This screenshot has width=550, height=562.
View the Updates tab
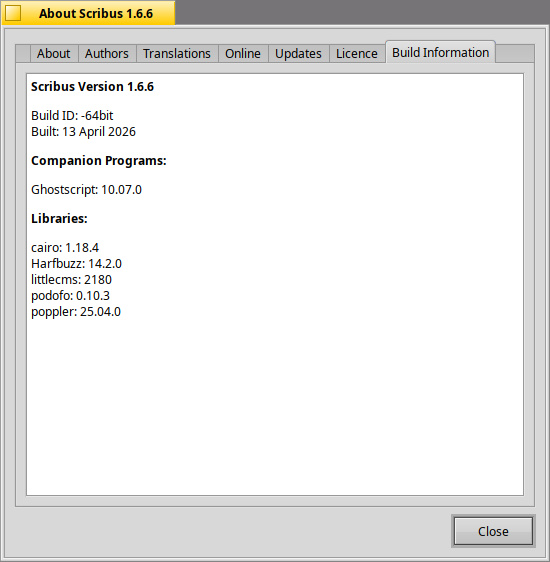coord(298,54)
